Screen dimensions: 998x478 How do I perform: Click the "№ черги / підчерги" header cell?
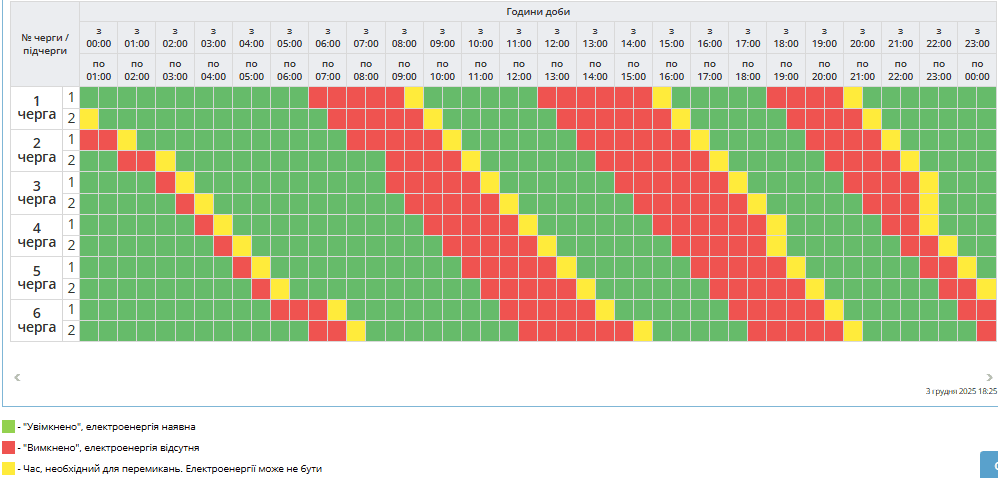pyautogui.click(x=45, y=44)
